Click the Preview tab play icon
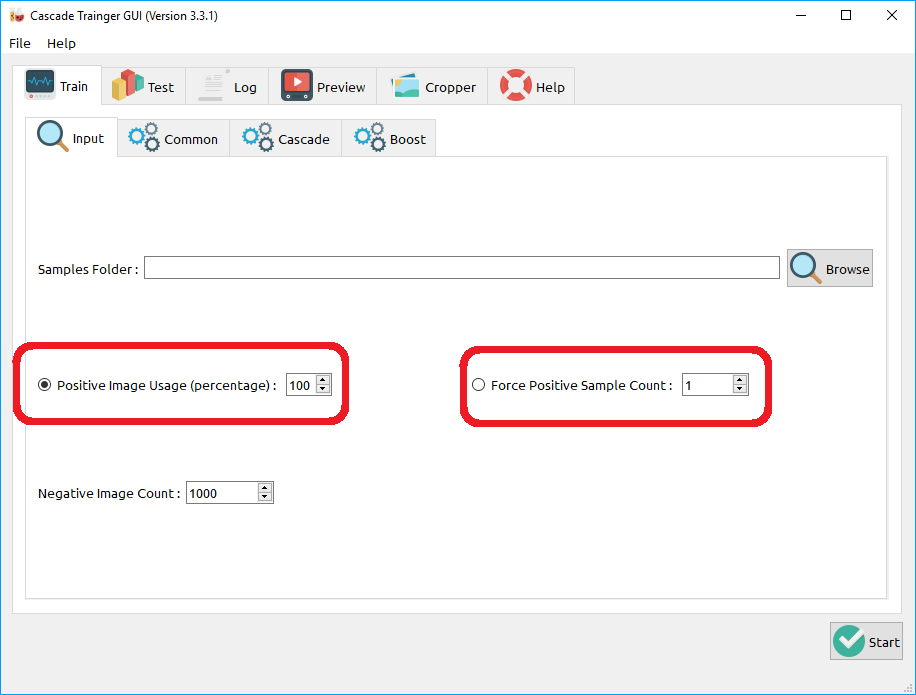The height and width of the screenshot is (695, 916). [x=297, y=85]
